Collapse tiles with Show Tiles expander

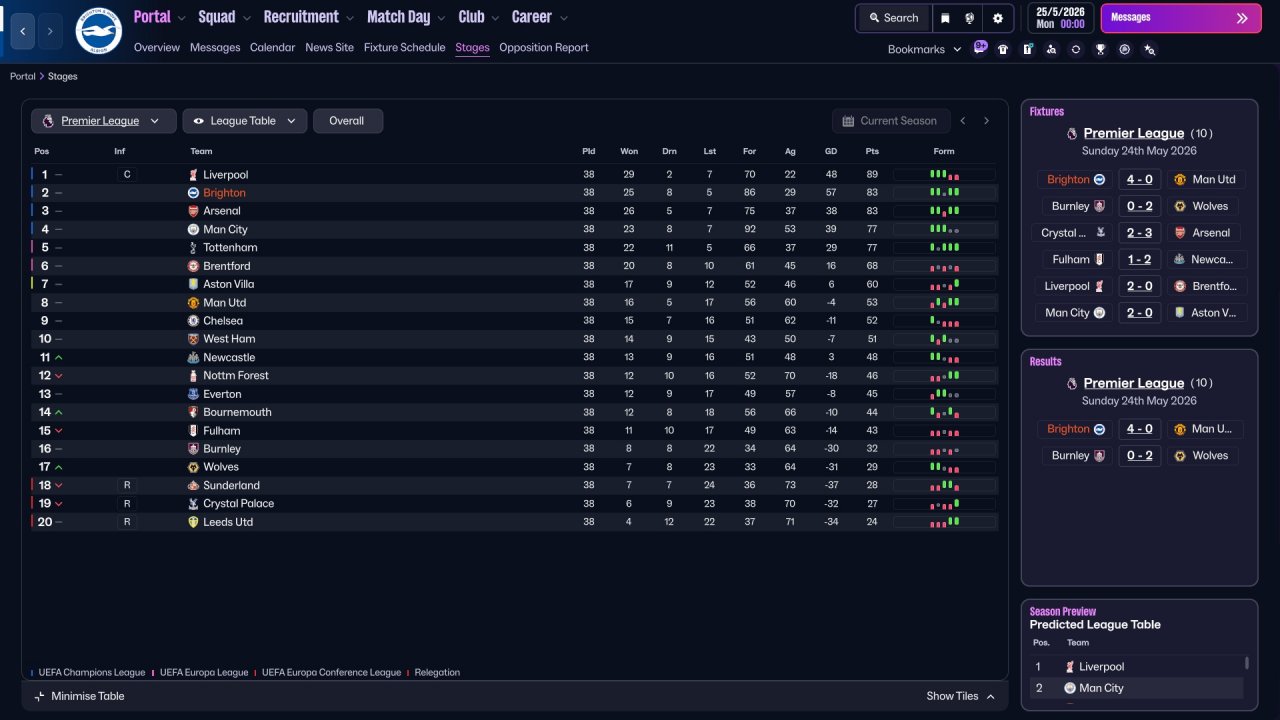click(x=961, y=696)
